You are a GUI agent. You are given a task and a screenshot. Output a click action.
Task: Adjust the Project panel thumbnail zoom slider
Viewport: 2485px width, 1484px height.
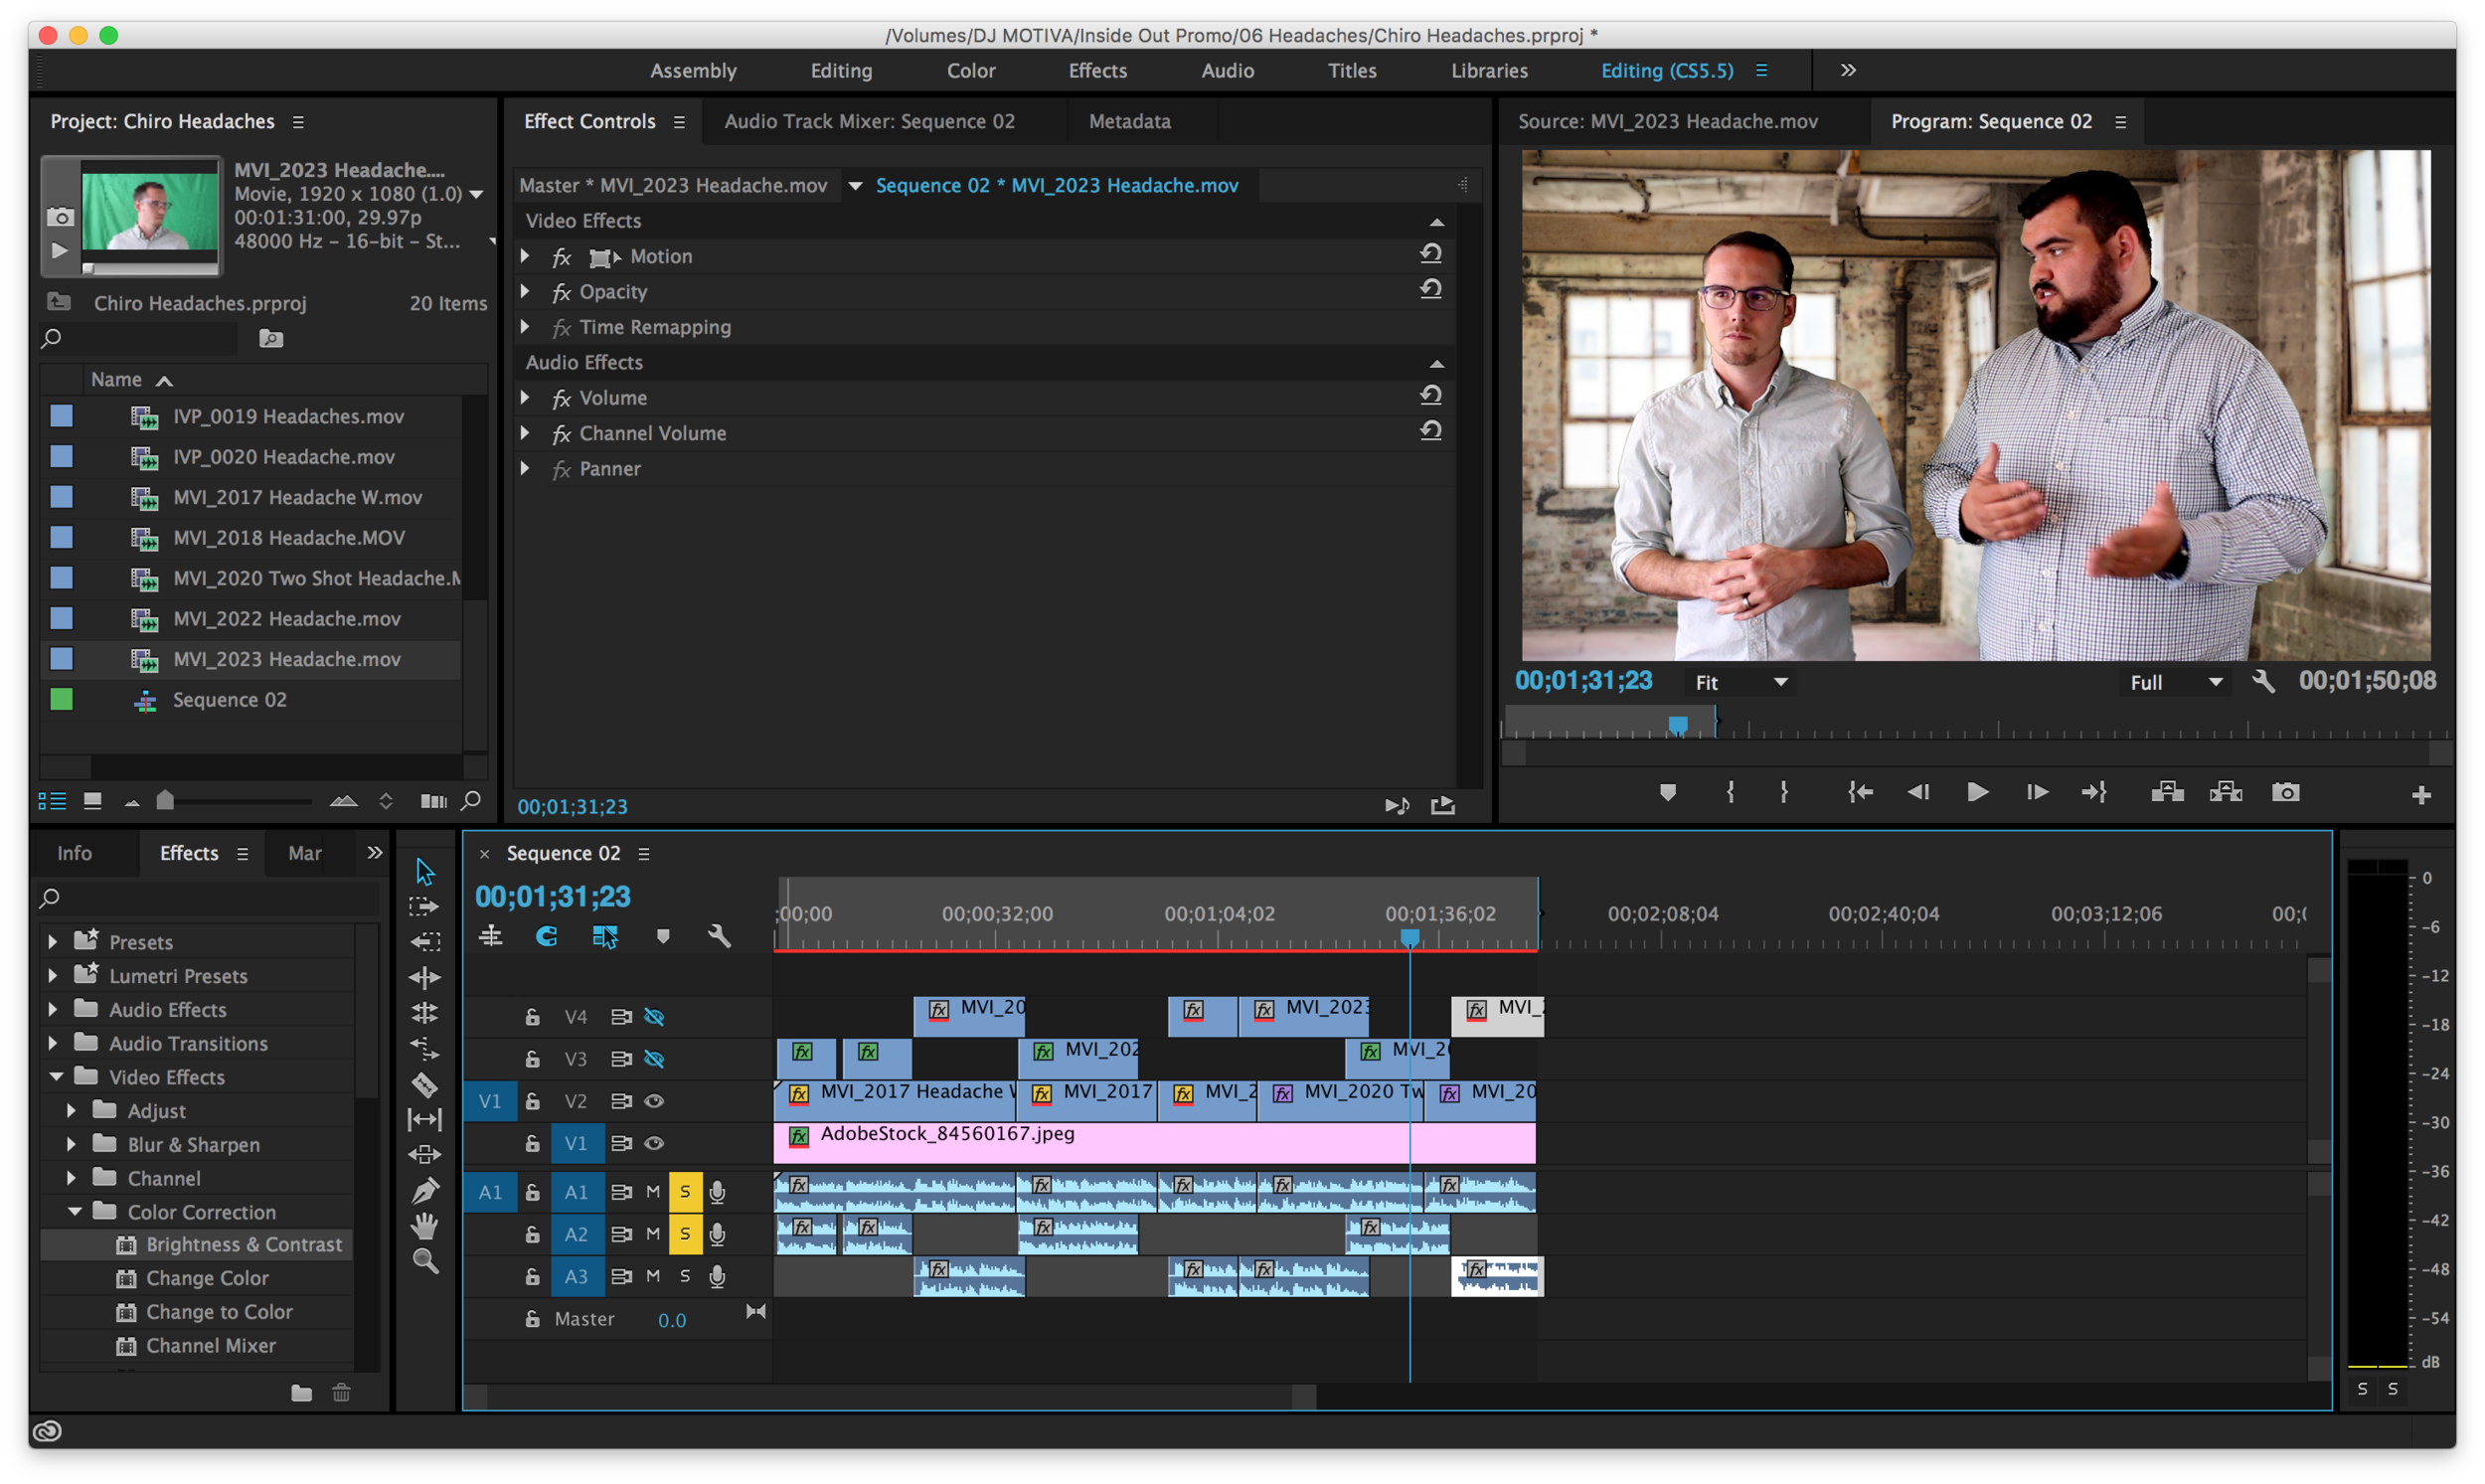point(166,801)
